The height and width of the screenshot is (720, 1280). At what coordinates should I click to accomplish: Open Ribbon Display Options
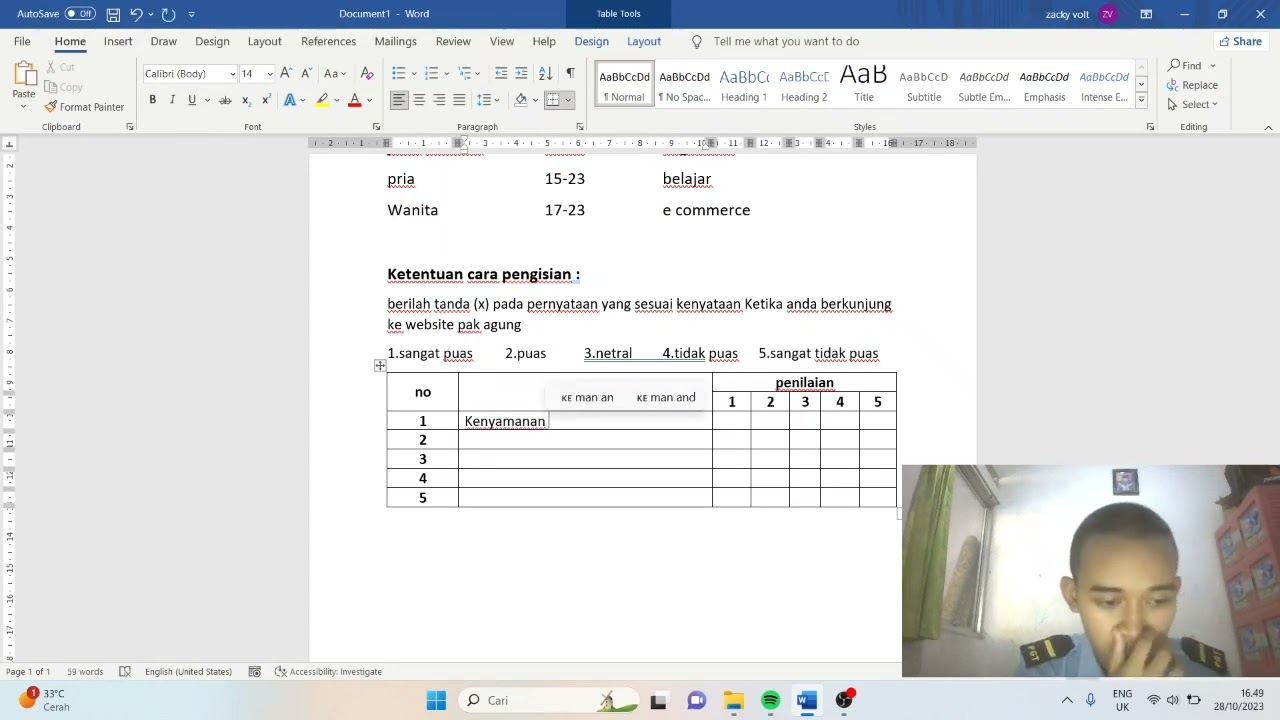[1146, 14]
